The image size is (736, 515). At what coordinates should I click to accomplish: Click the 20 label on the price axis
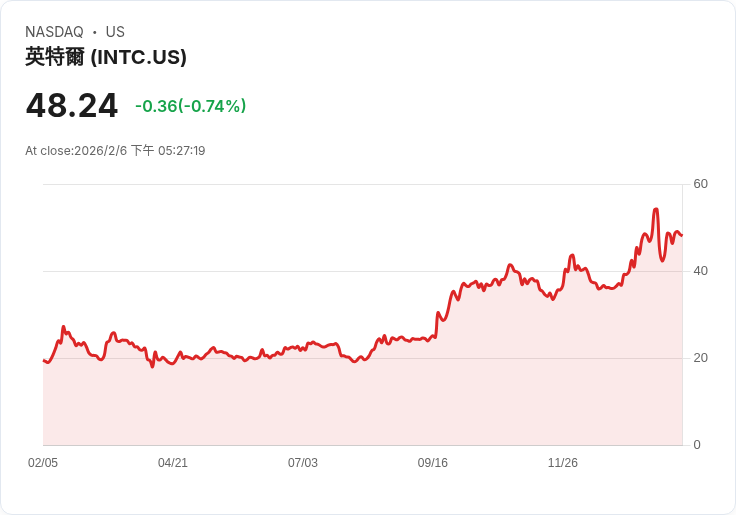(700, 358)
